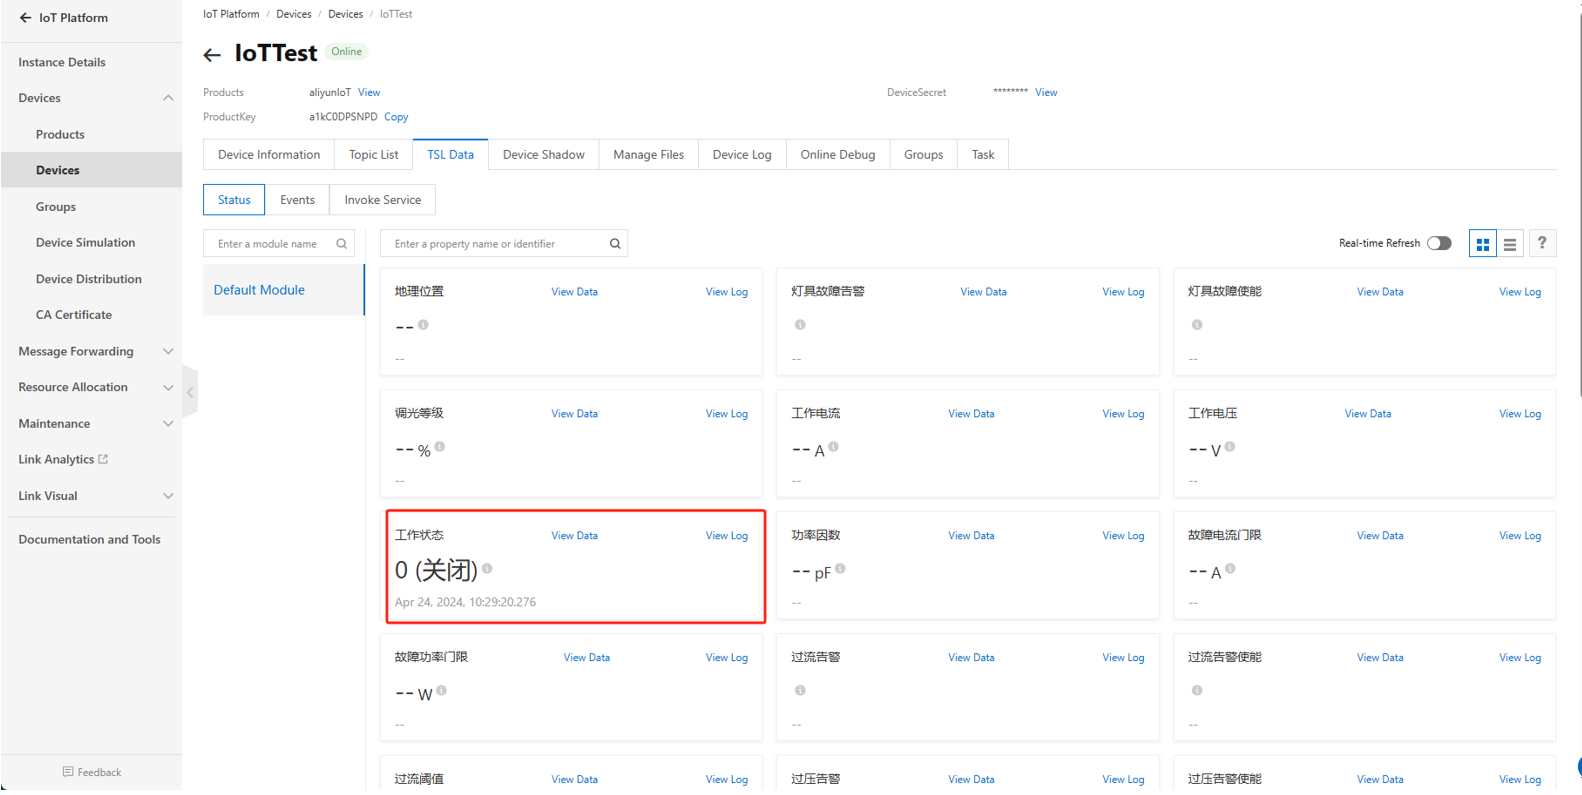This screenshot has width=1582, height=795.
Task: Expand the Maintenance sidebar menu
Action: point(167,424)
